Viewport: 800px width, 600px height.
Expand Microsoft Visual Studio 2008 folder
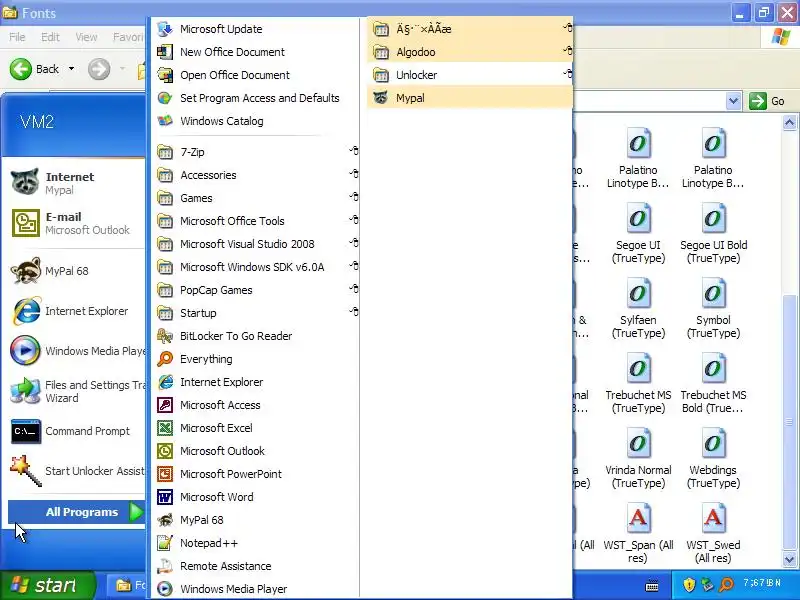click(256, 244)
